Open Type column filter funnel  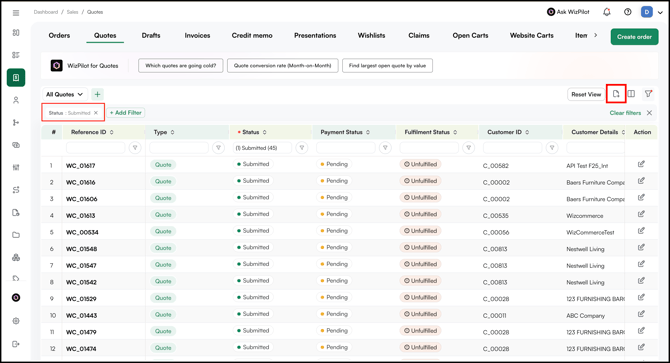click(x=218, y=148)
